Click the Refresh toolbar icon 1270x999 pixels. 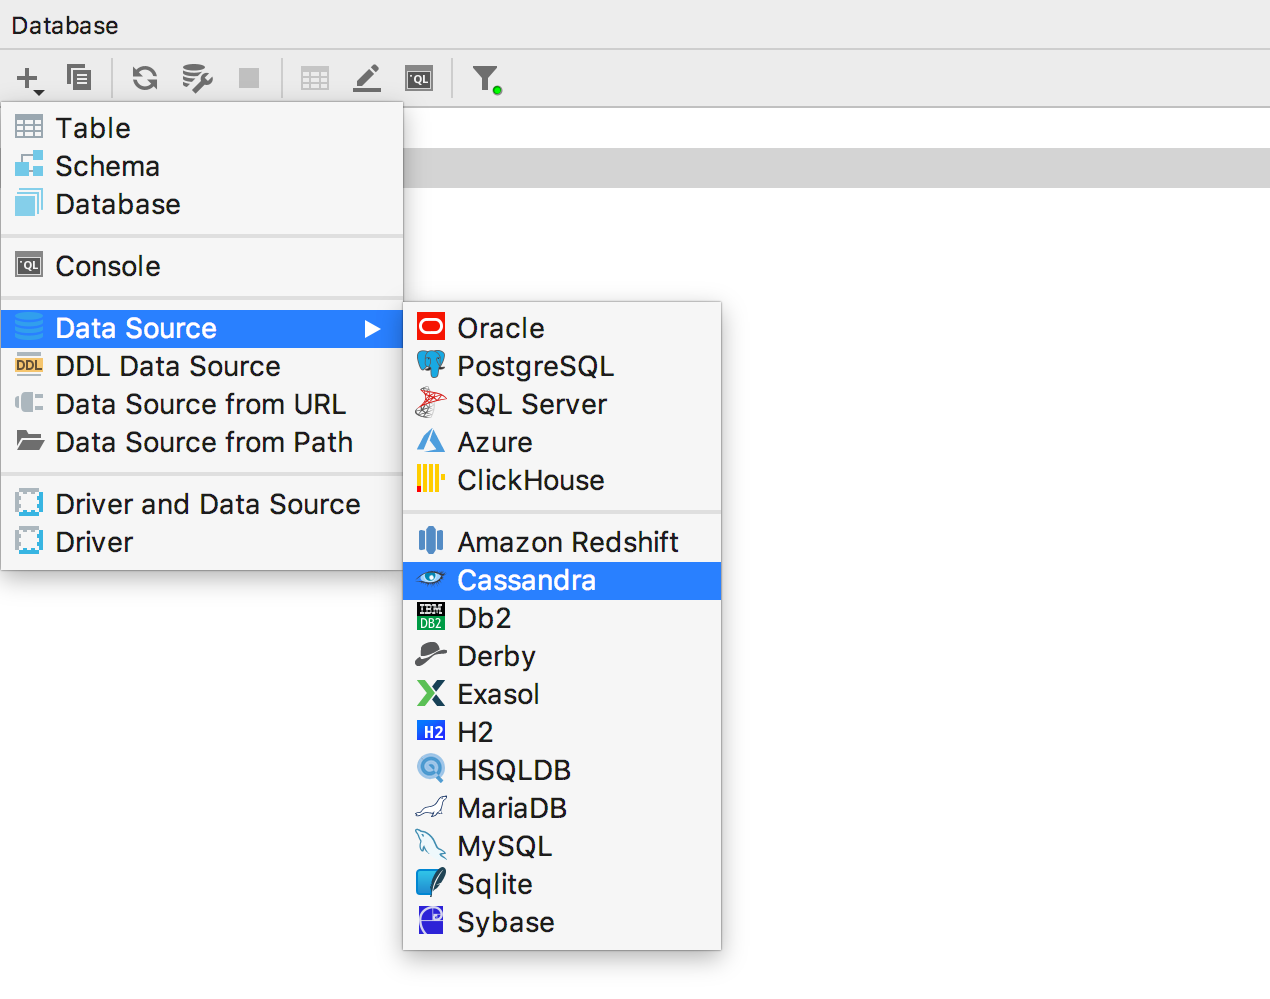(145, 78)
